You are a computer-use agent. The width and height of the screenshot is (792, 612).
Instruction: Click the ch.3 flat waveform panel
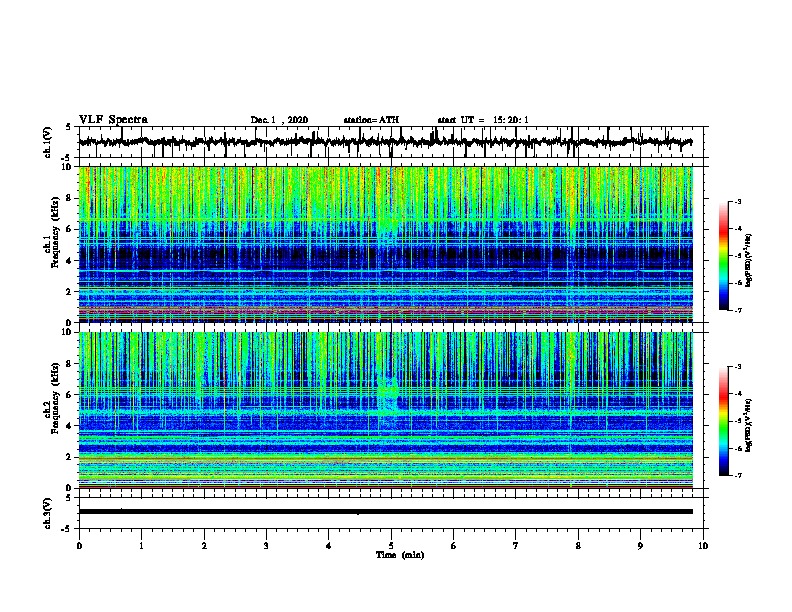[x=391, y=513]
